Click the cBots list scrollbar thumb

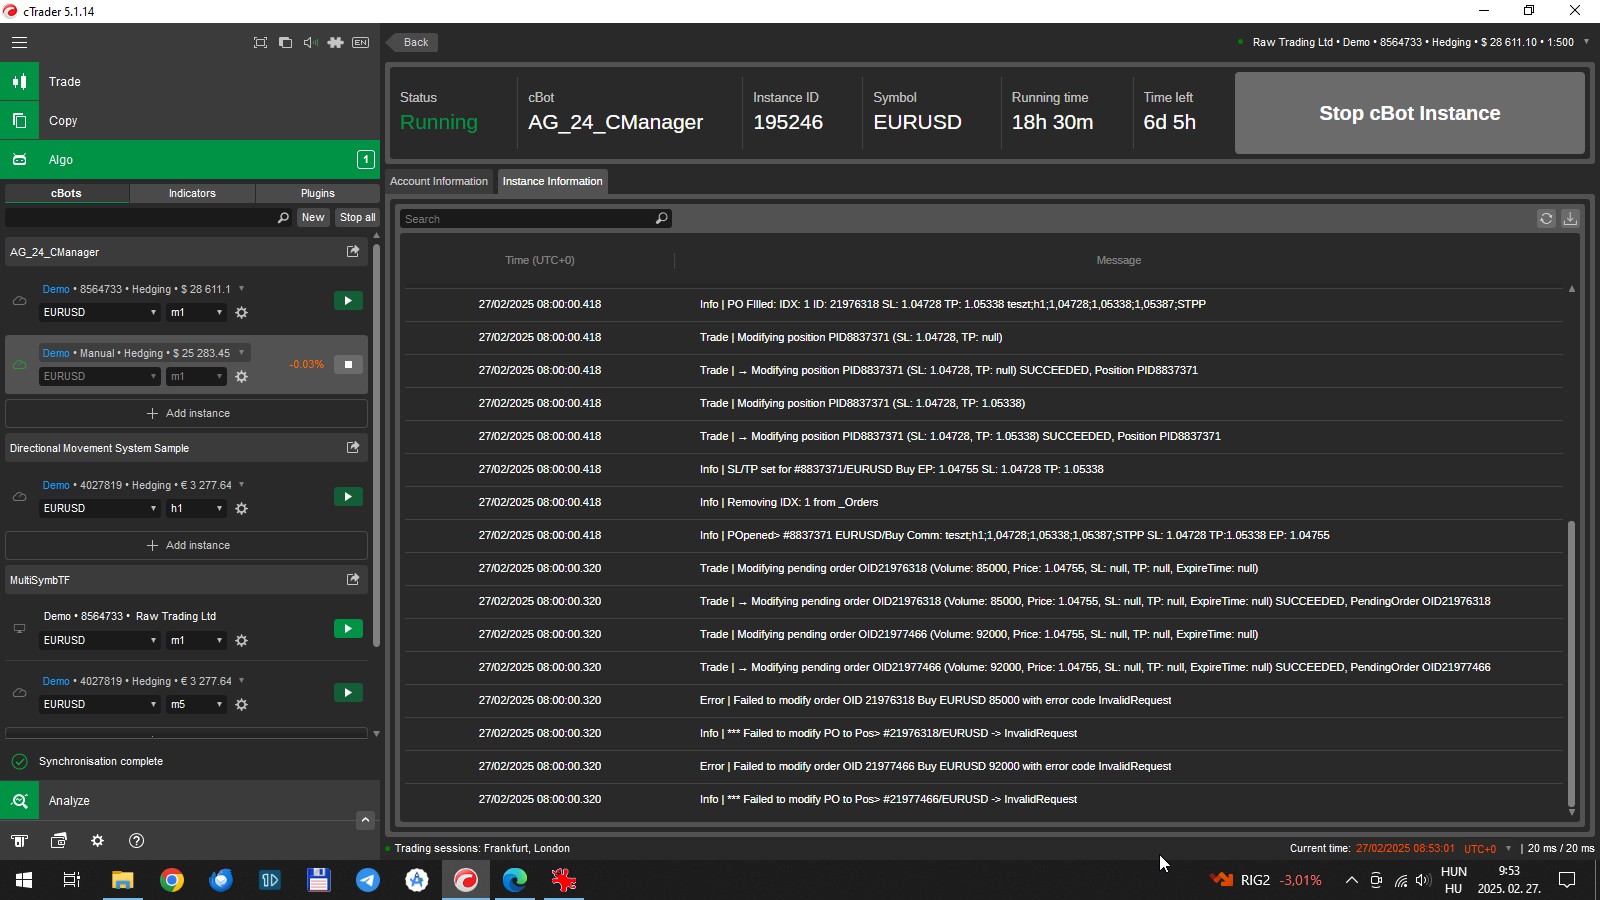click(376, 445)
